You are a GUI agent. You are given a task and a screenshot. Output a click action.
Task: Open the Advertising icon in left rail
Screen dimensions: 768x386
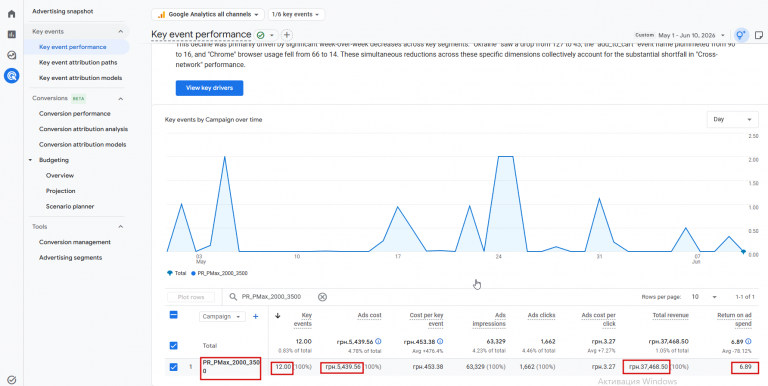[11, 76]
